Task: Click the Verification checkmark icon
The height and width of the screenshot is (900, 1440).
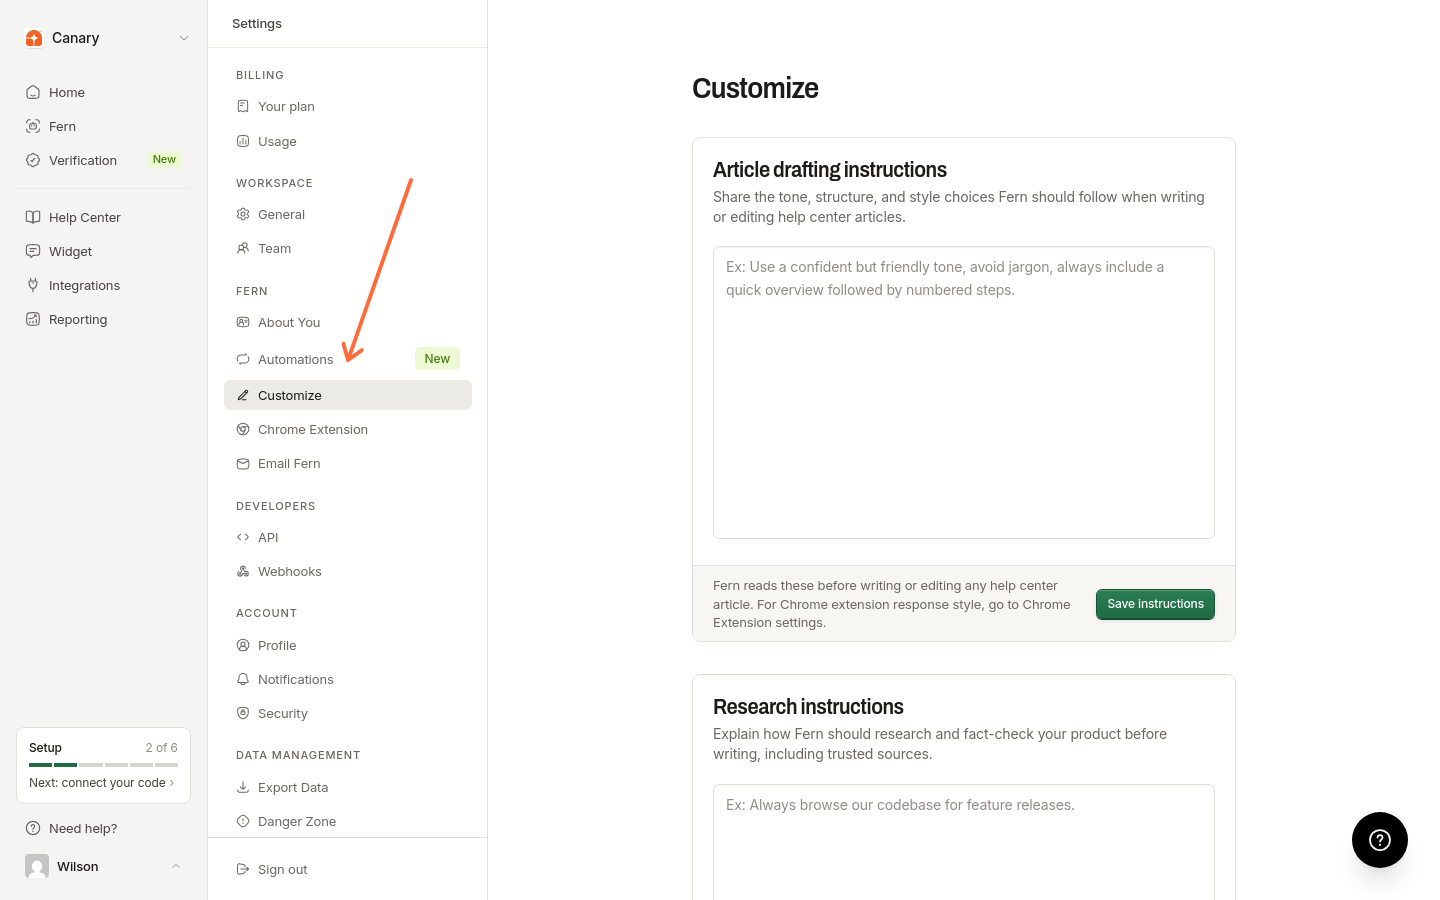Action: coord(33,160)
